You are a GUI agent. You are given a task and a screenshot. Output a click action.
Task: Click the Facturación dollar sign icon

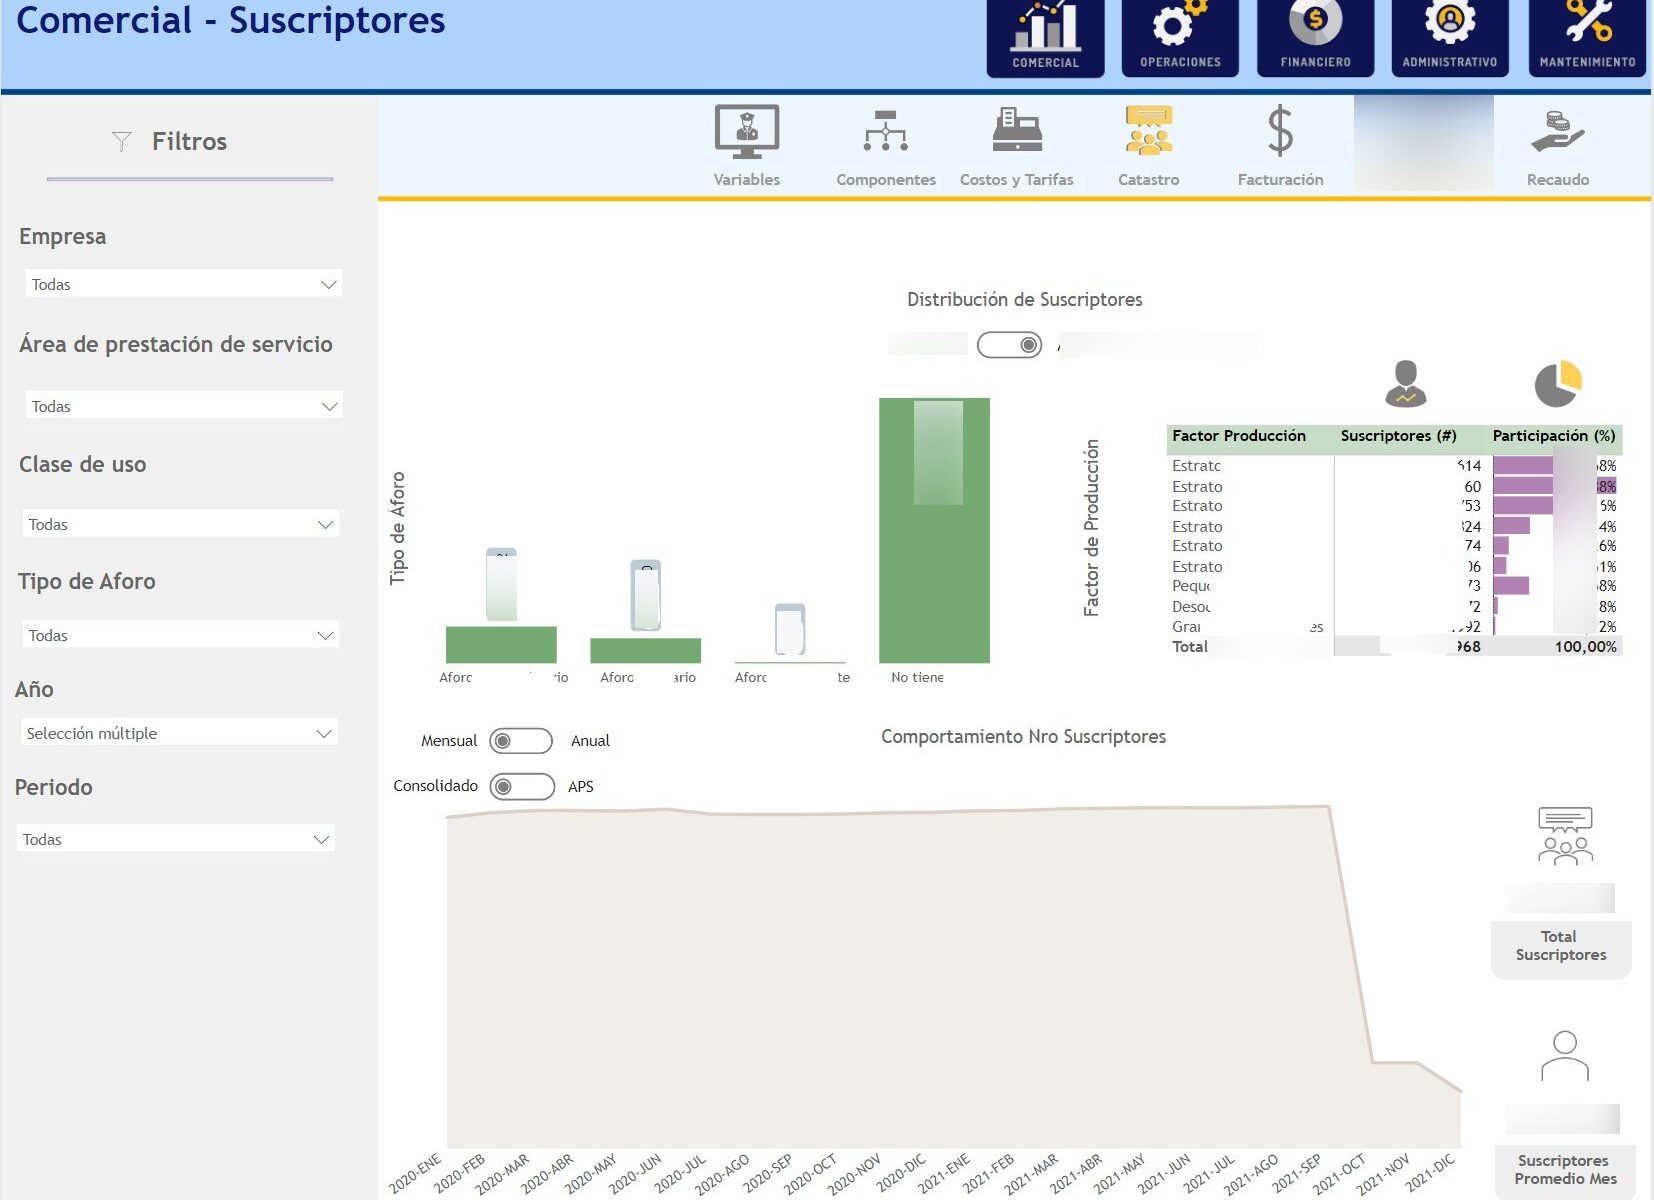tap(1280, 133)
